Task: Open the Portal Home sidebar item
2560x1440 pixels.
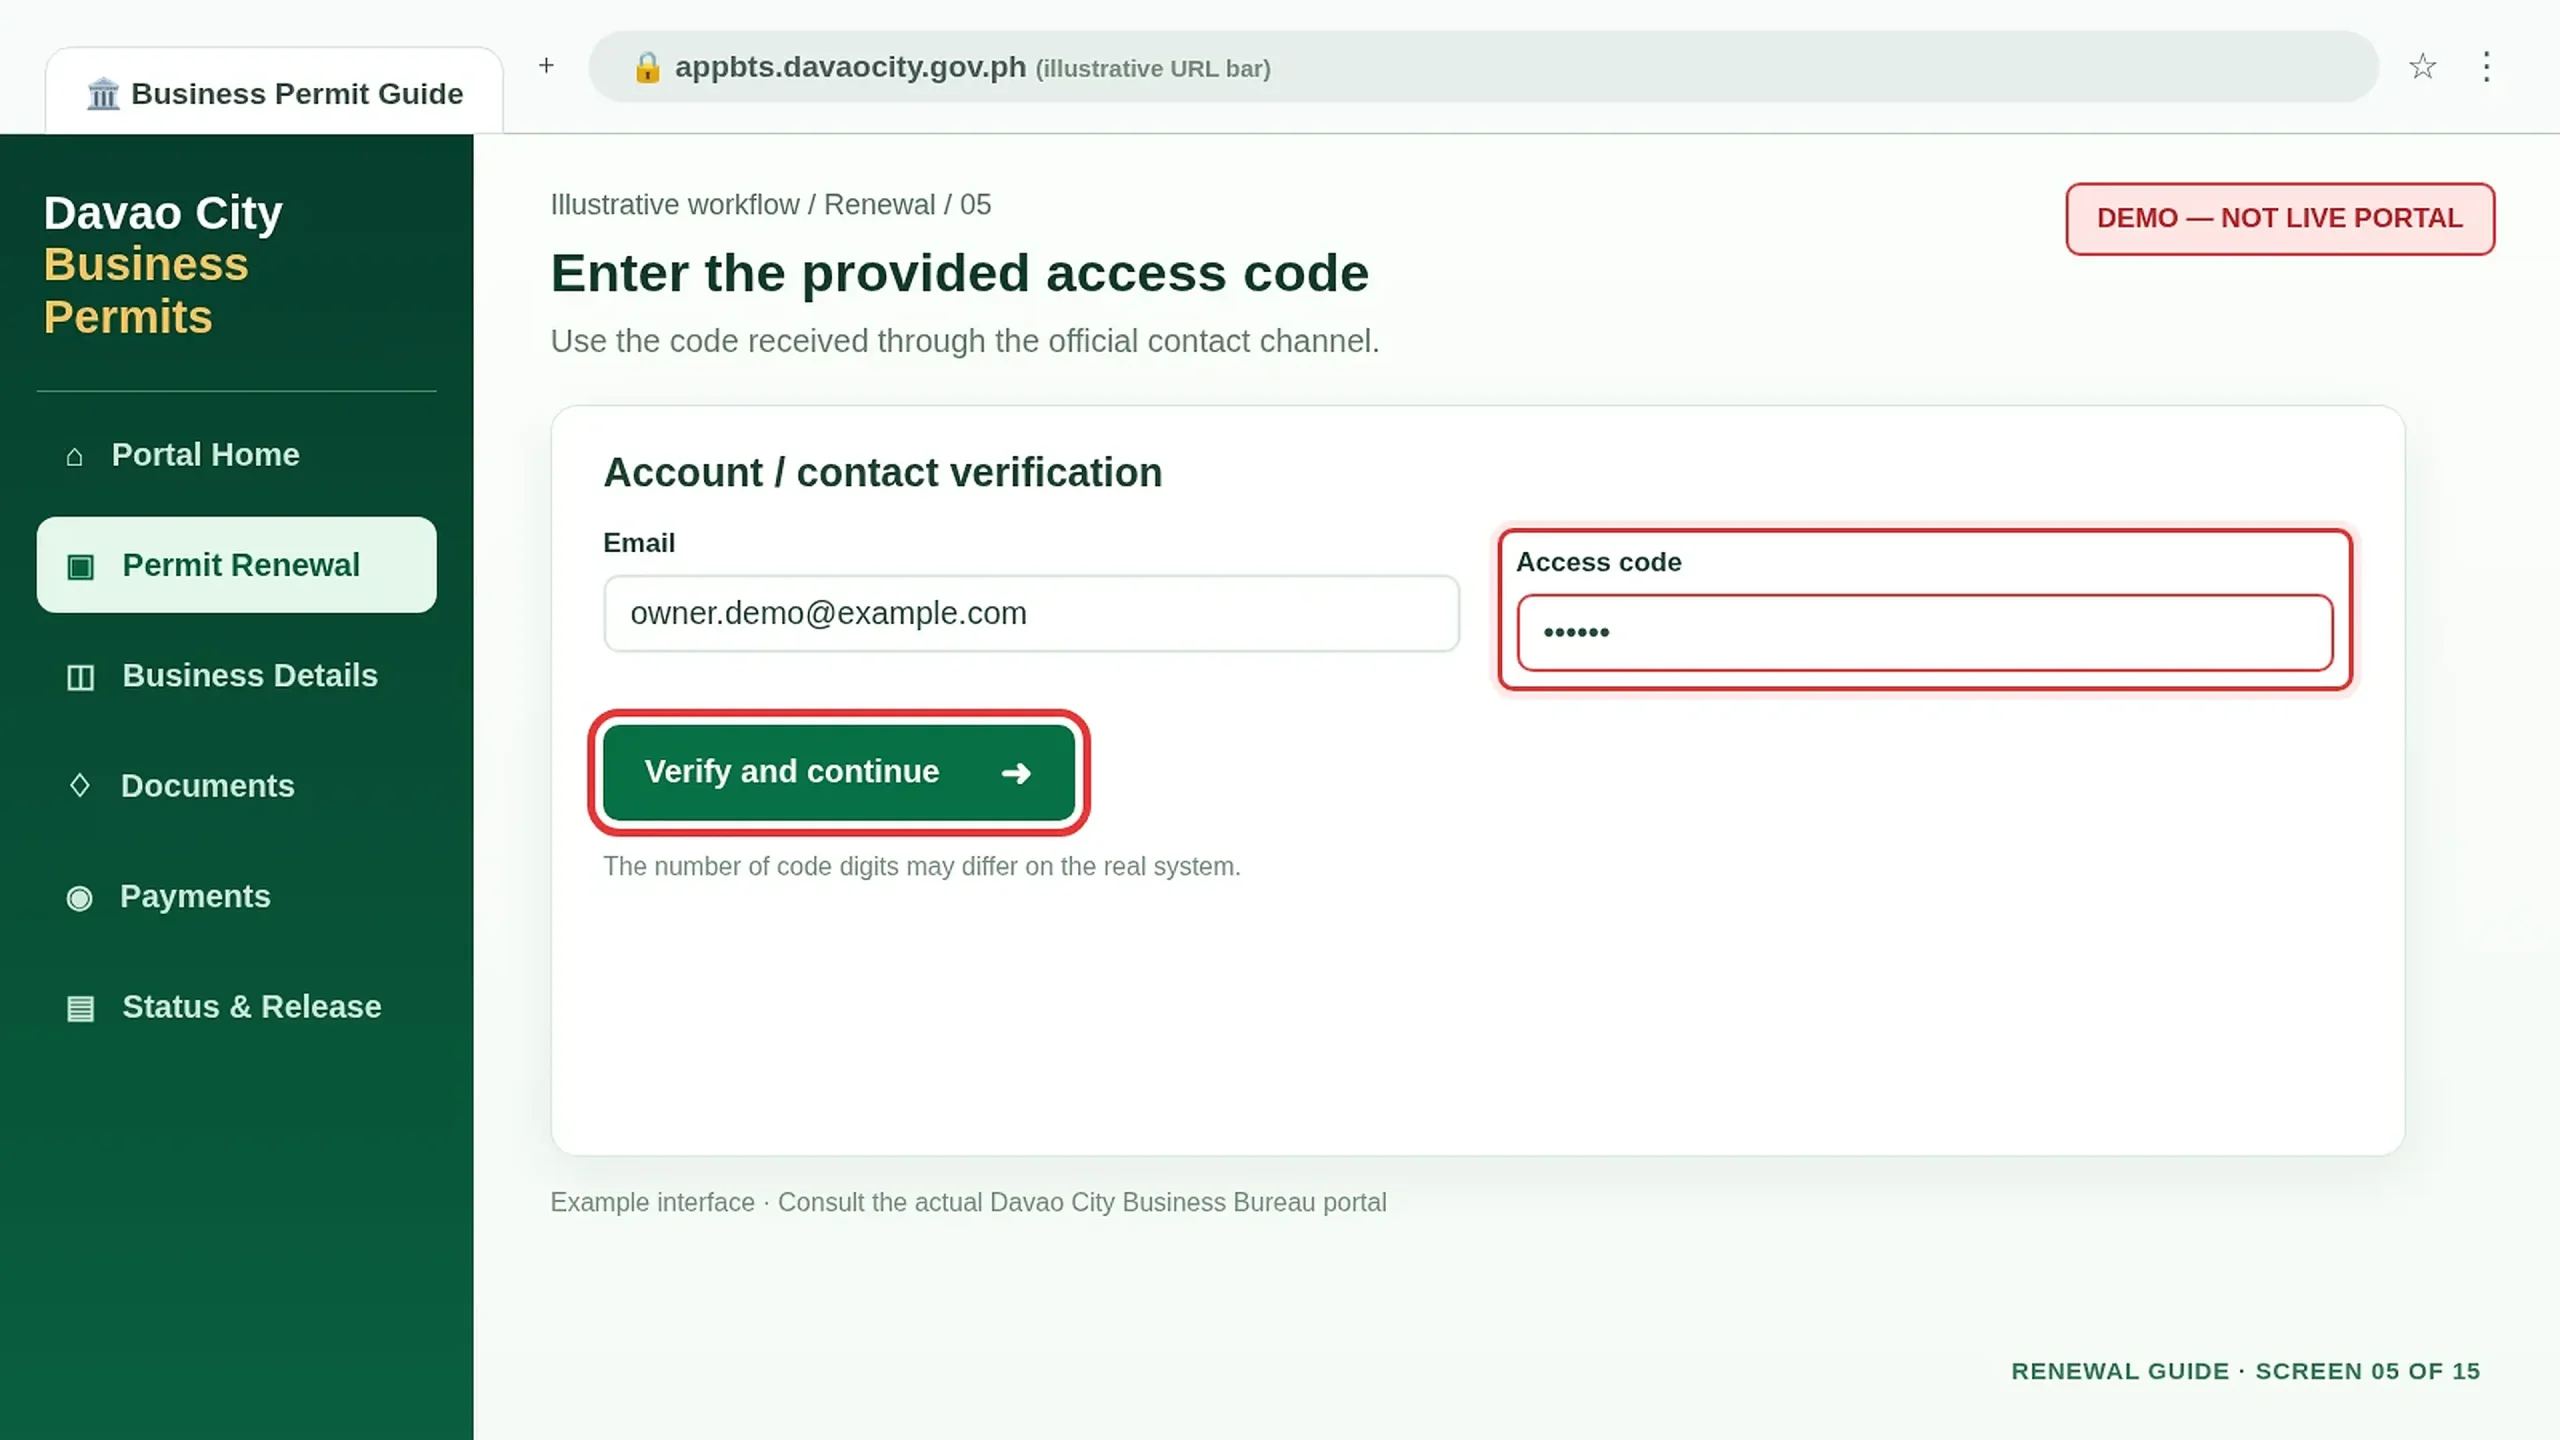Action: [x=236, y=455]
